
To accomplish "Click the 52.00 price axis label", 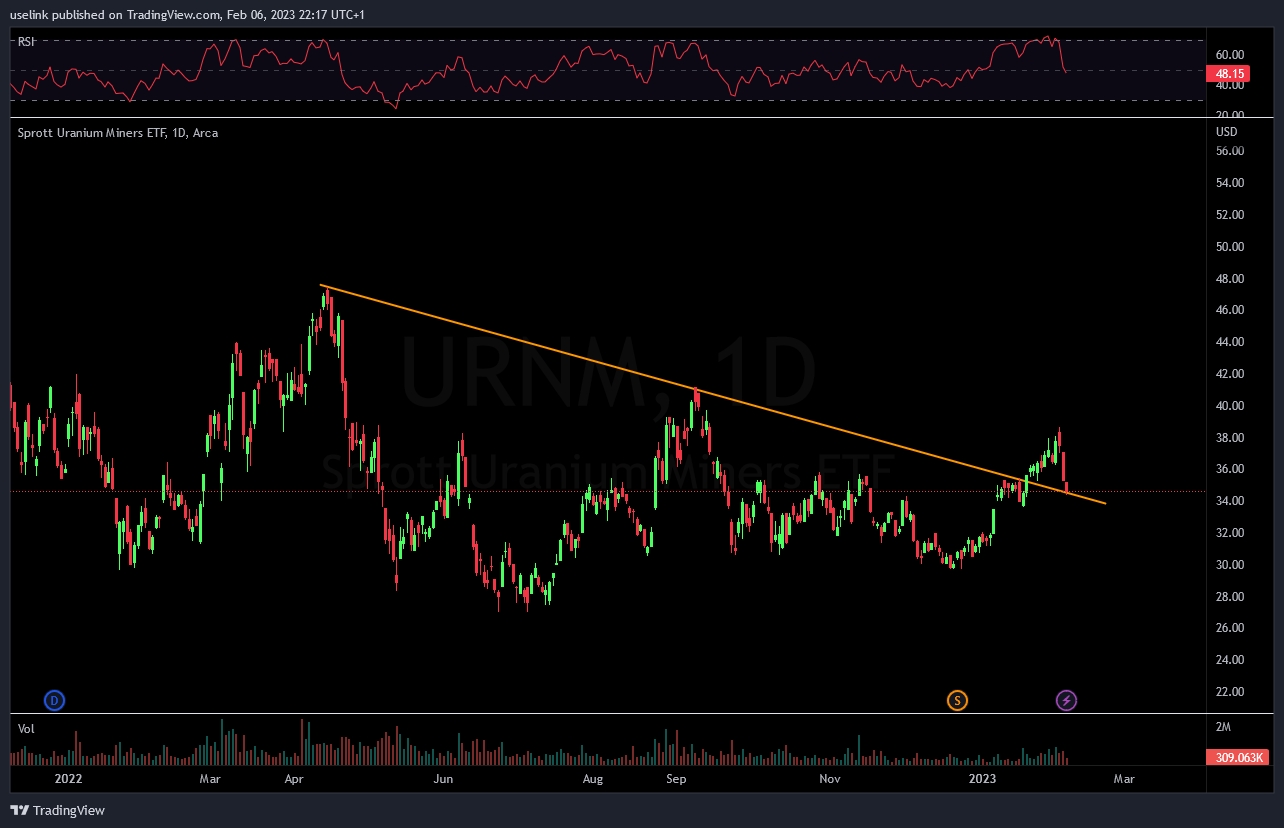I will (1229, 215).
